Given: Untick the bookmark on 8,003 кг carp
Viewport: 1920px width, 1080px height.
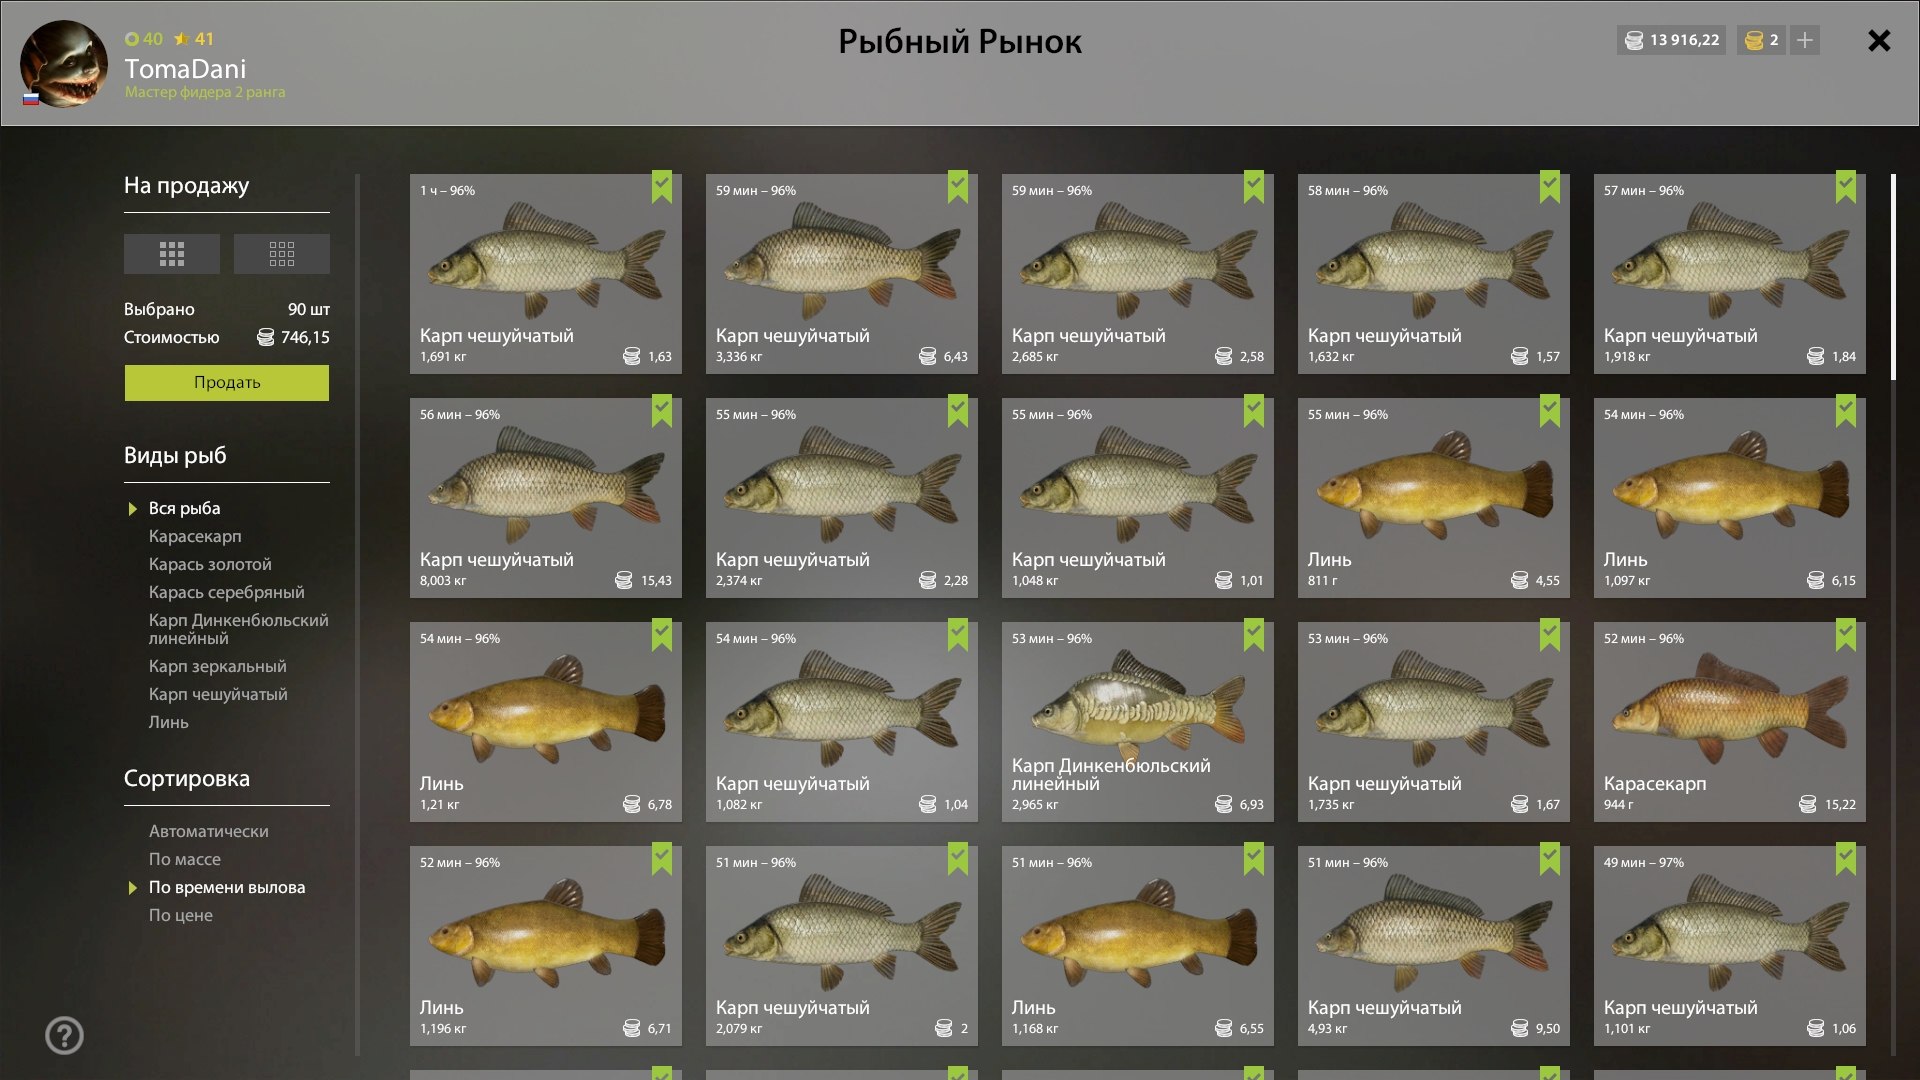Looking at the screenshot, I should (x=662, y=411).
